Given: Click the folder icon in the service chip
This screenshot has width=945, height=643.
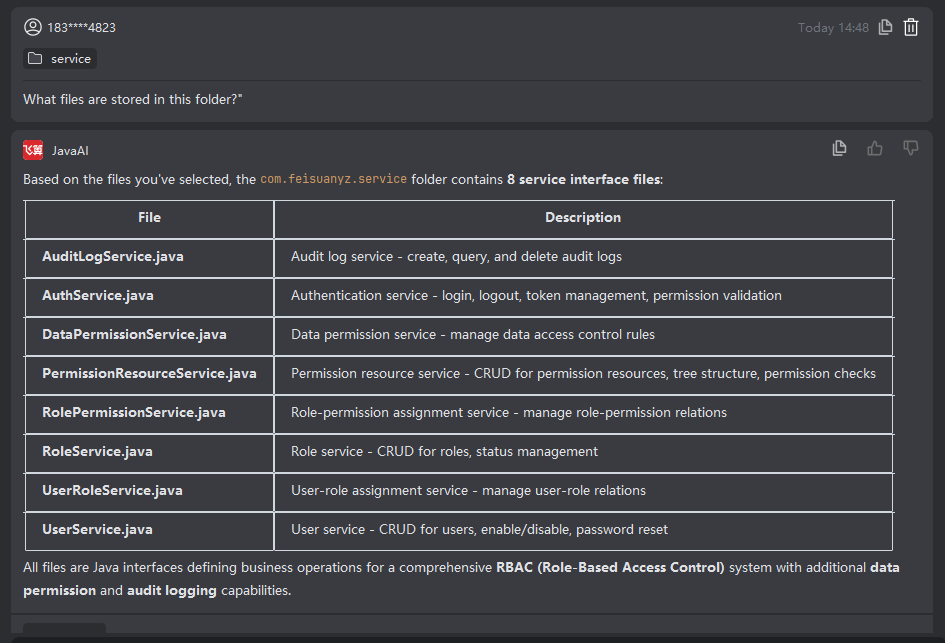Looking at the screenshot, I should click(x=36, y=59).
